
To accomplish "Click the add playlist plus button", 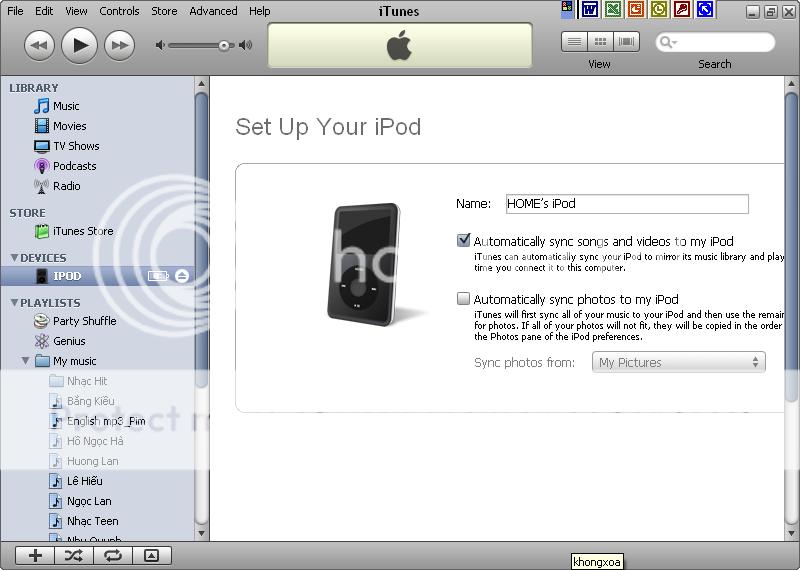I will click(x=35, y=556).
